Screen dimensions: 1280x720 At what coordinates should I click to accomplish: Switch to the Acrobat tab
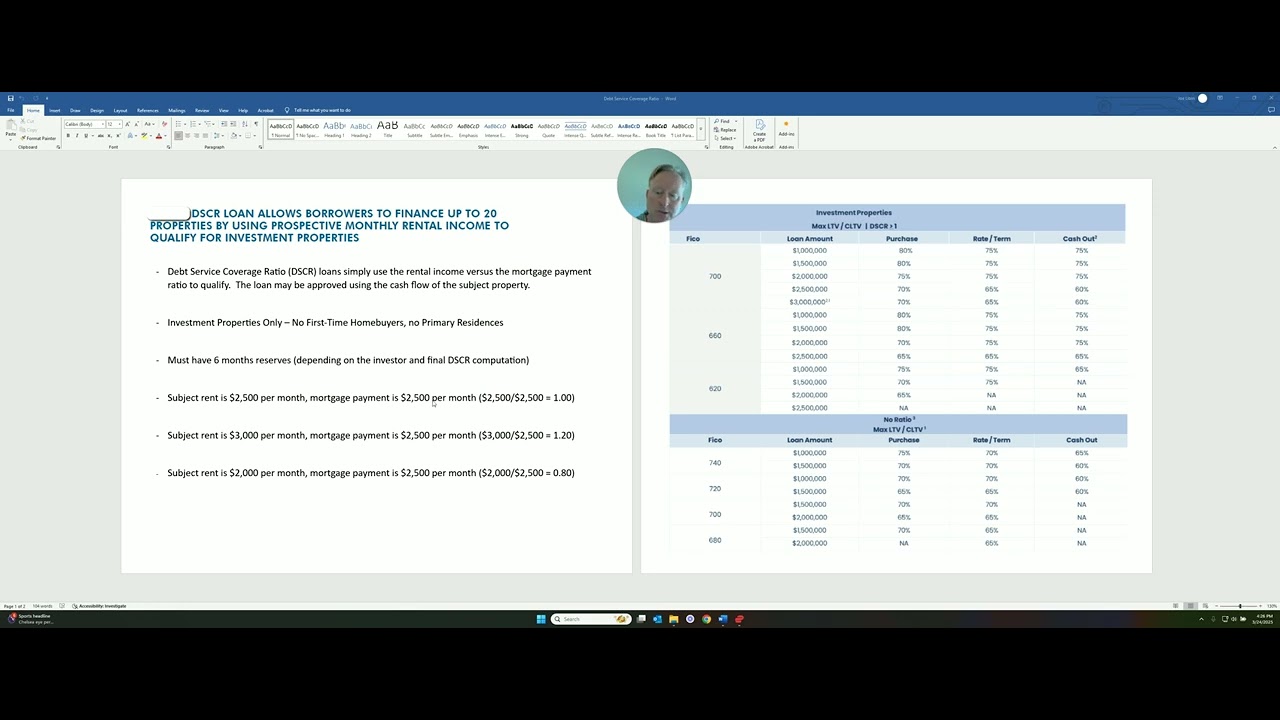click(265, 110)
